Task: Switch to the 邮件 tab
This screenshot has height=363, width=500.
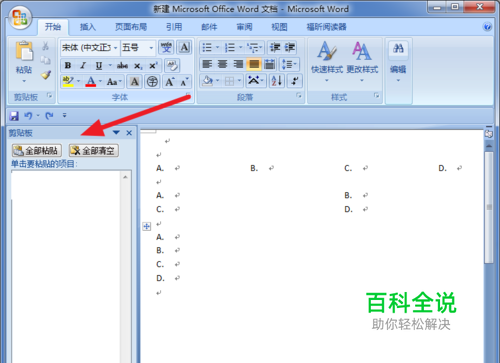Action: pos(209,27)
